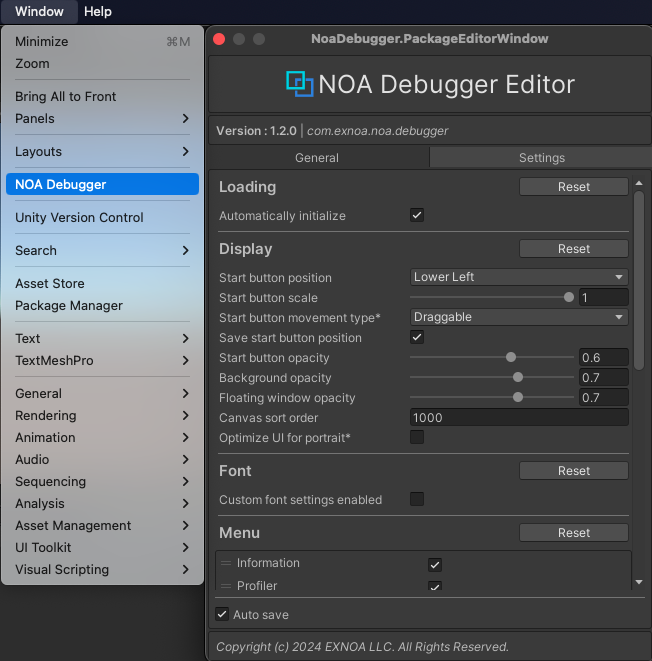Select NOA Debugger menu entry

[102, 184]
